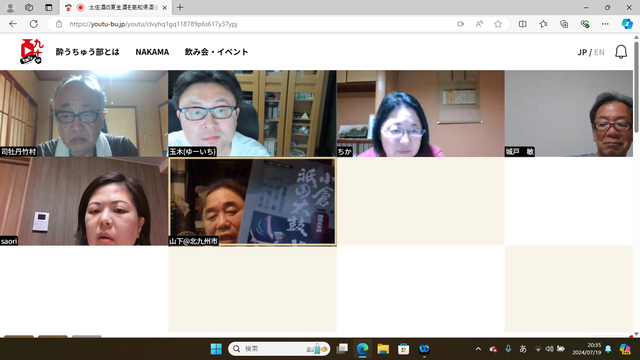Click the camera icon in the address bar
The height and width of the screenshot is (360, 640).
coord(460,24)
